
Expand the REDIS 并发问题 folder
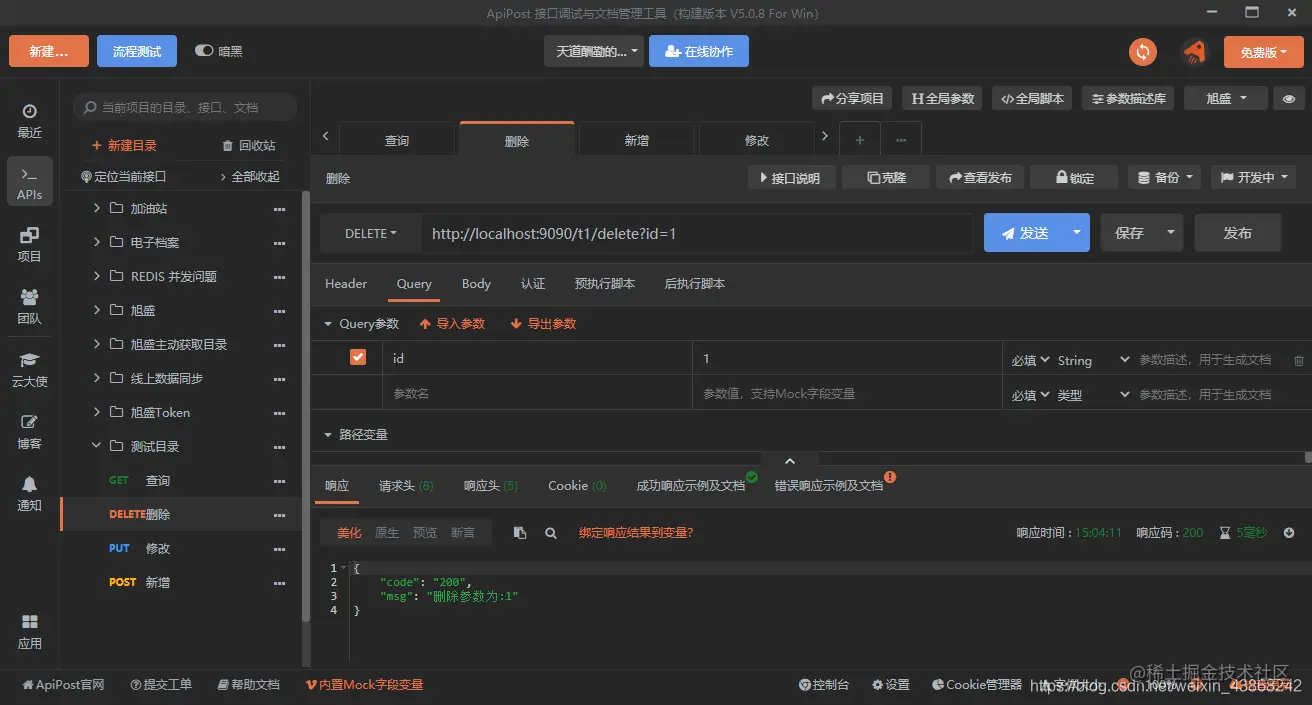[x=97, y=276]
